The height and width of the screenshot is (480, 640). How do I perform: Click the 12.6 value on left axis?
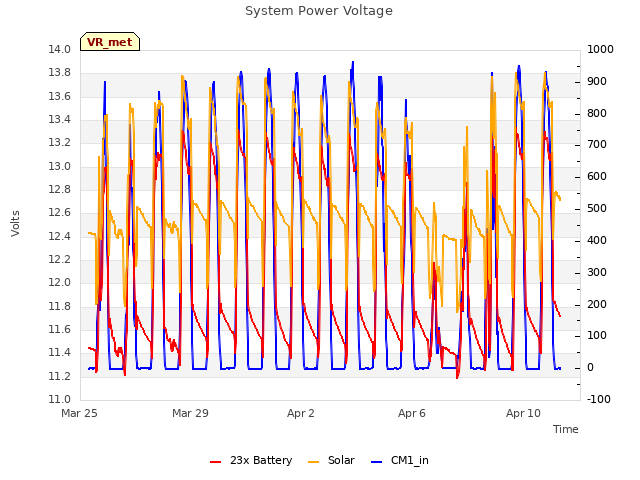[x=59, y=212]
